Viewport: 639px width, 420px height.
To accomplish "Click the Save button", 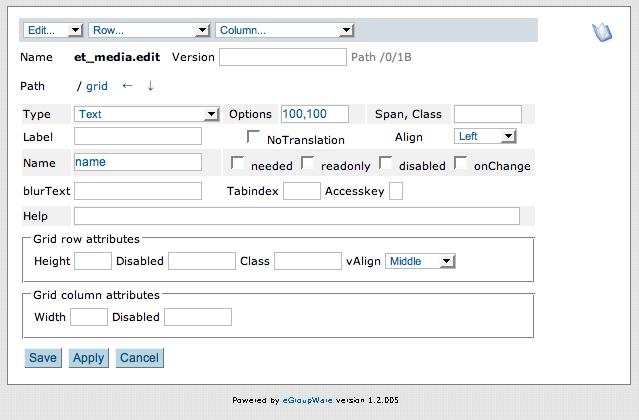I will [43, 358].
